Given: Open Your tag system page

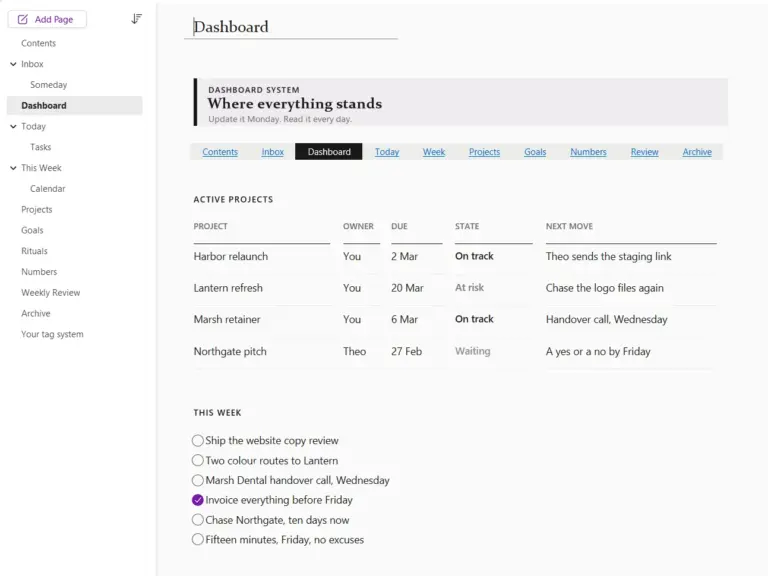Looking at the screenshot, I should (x=52, y=334).
